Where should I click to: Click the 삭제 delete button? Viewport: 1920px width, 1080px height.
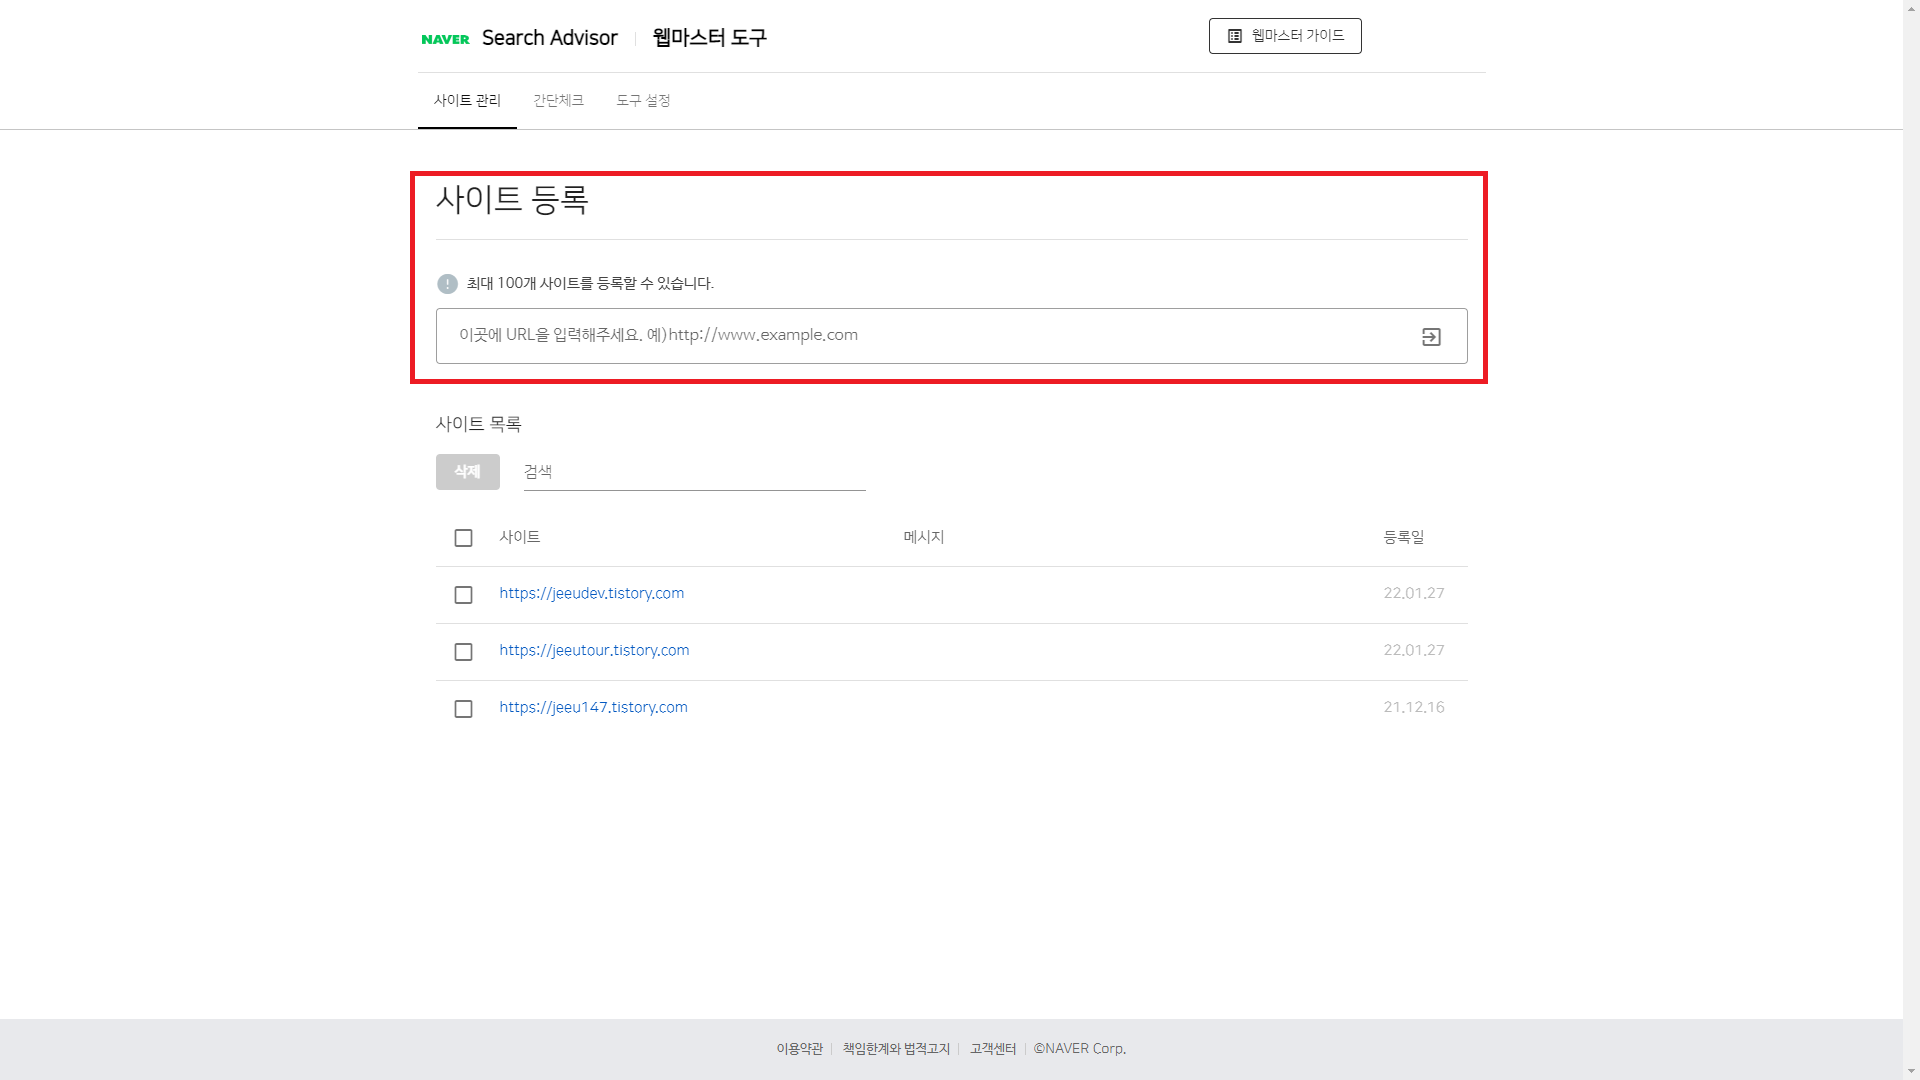tap(467, 472)
